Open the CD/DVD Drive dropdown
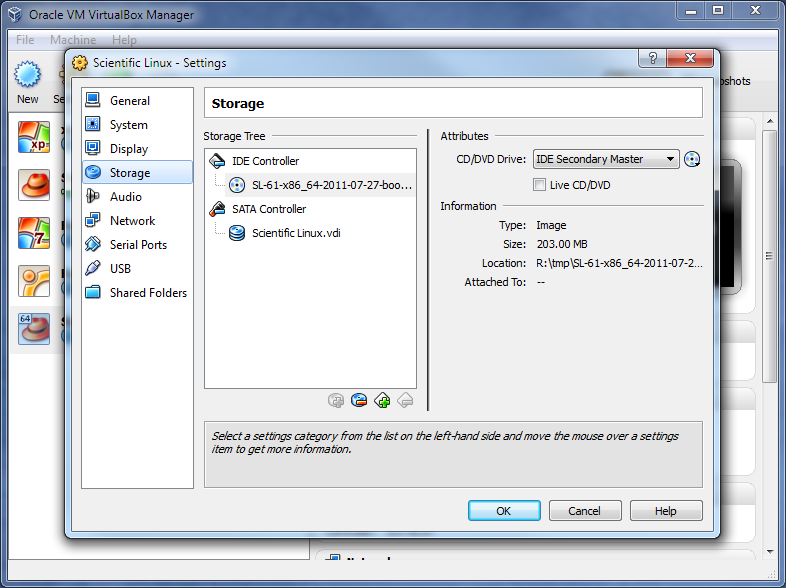Screen dimensions: 786x588 coord(606,159)
